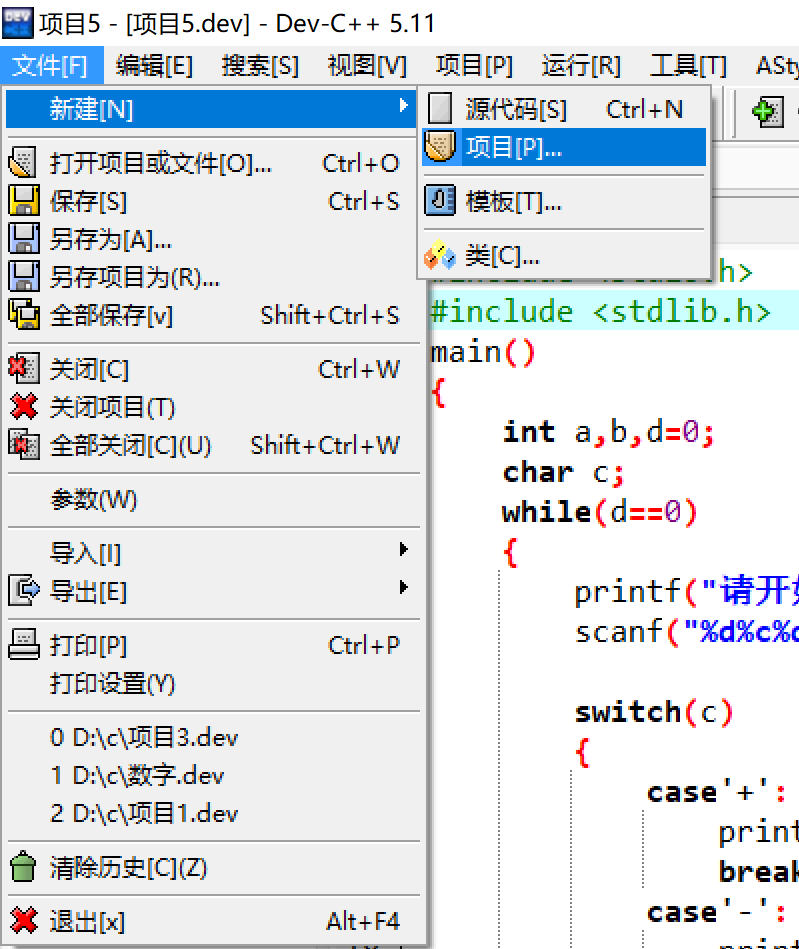Click the Close file icon
This screenshot has width=799, height=949.
coord(24,369)
